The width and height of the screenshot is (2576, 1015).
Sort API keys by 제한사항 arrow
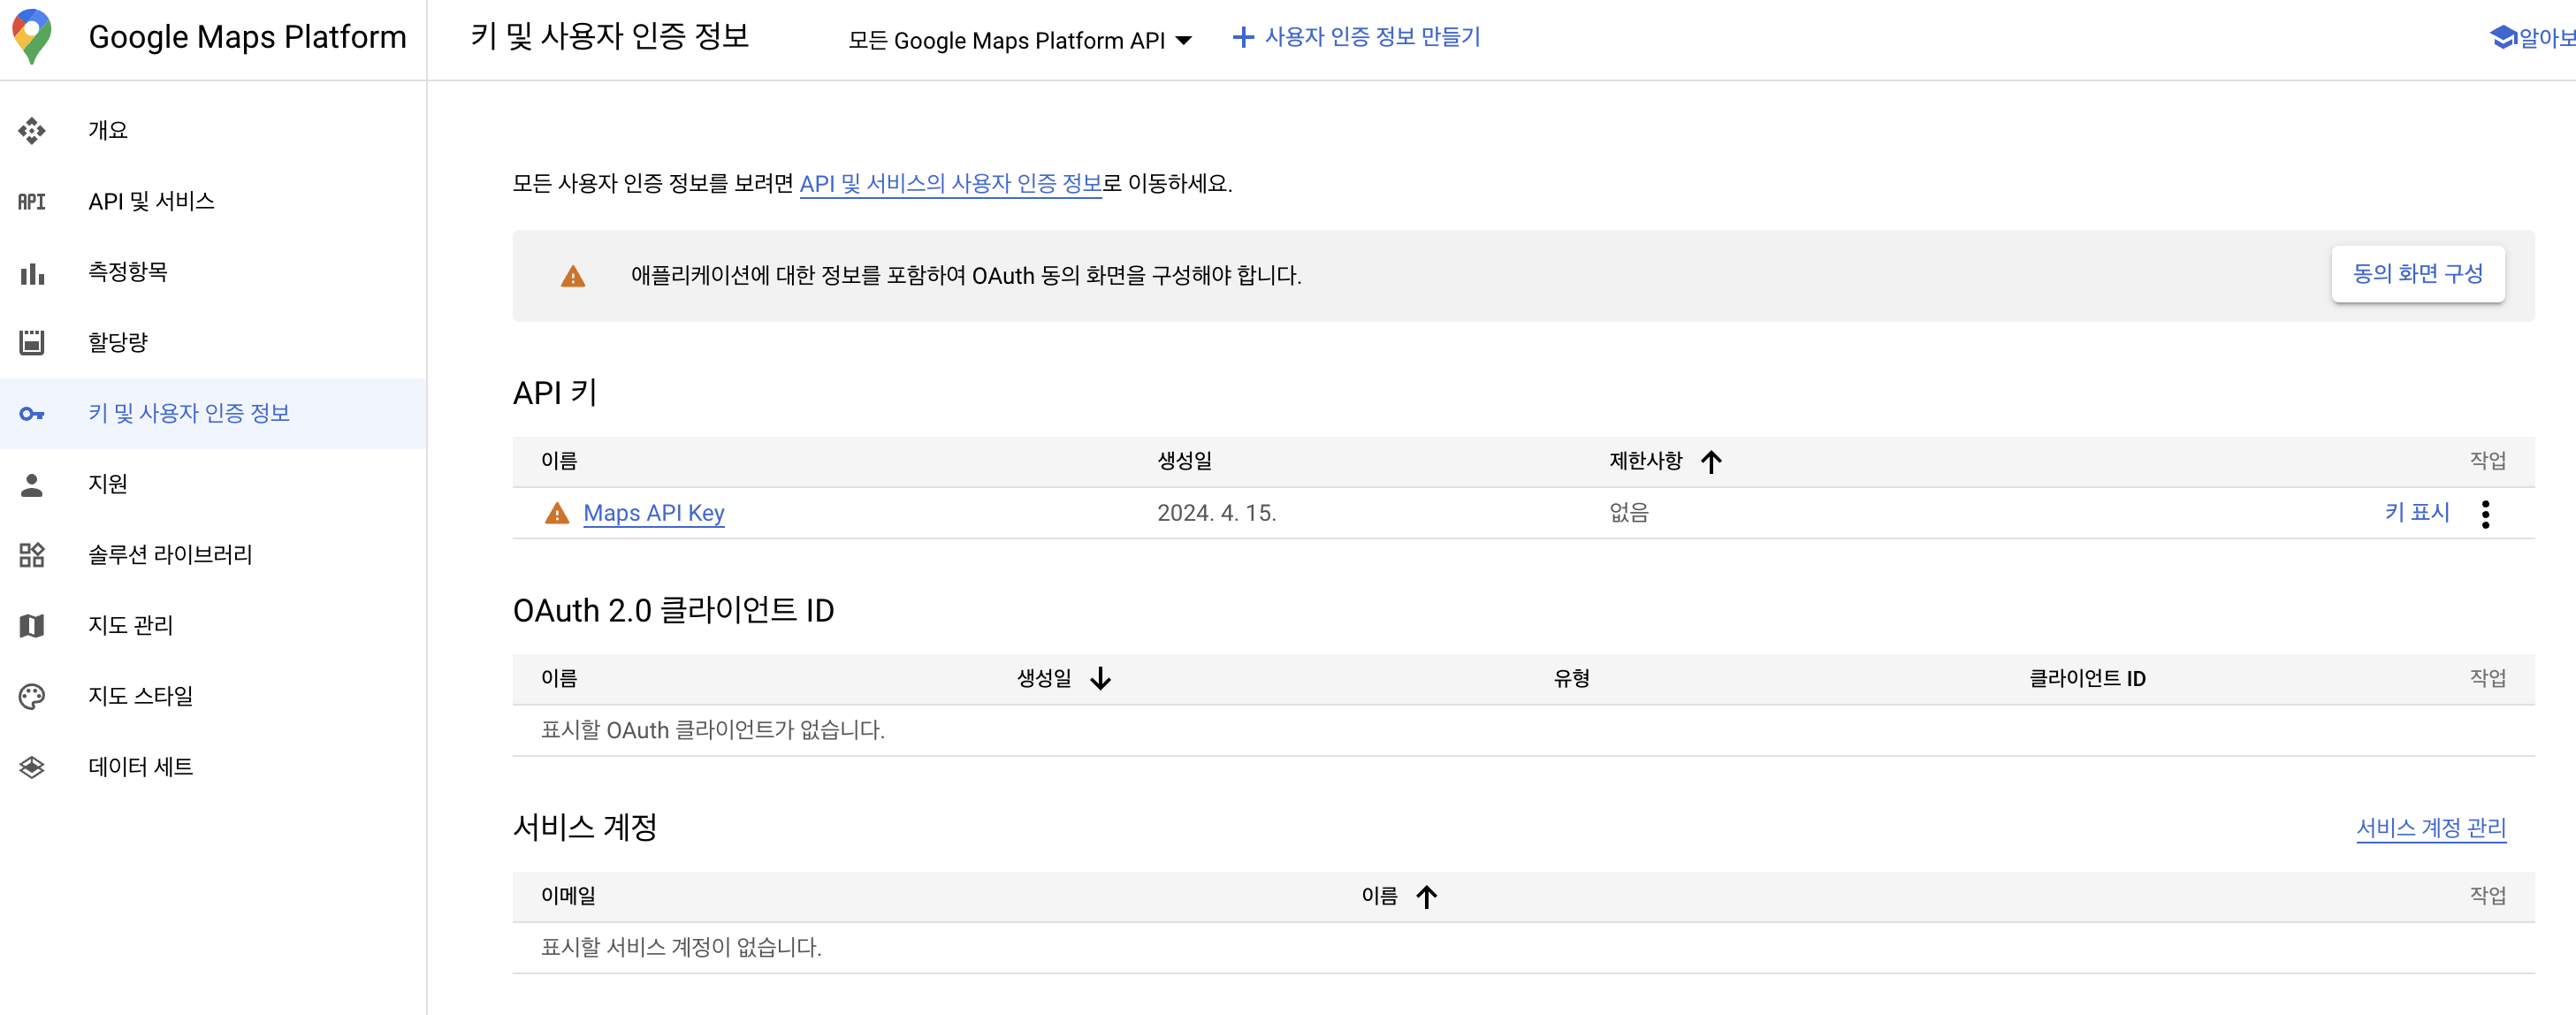pyautogui.click(x=1711, y=462)
